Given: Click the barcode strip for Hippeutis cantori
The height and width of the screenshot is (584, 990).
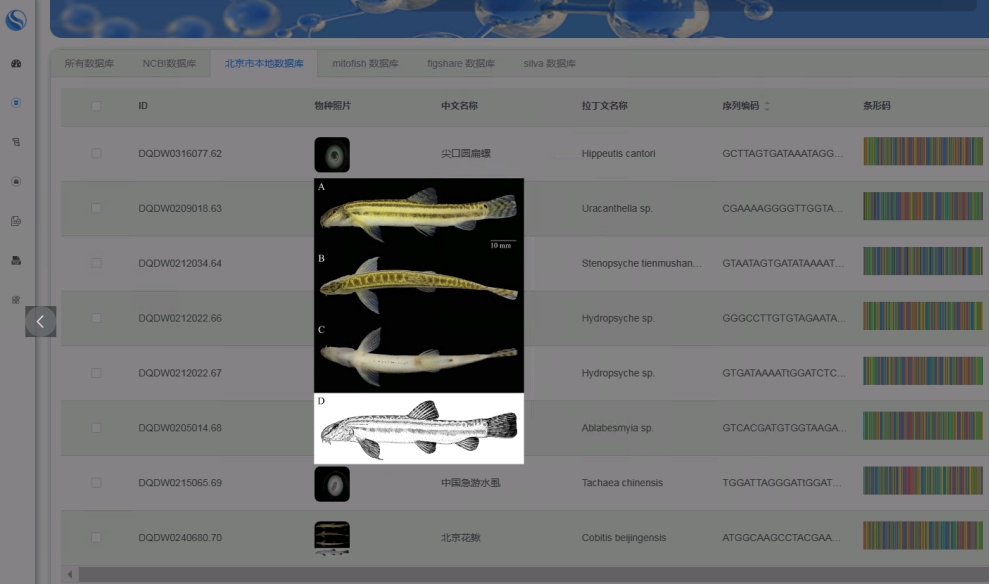Looking at the screenshot, I should (x=922, y=152).
